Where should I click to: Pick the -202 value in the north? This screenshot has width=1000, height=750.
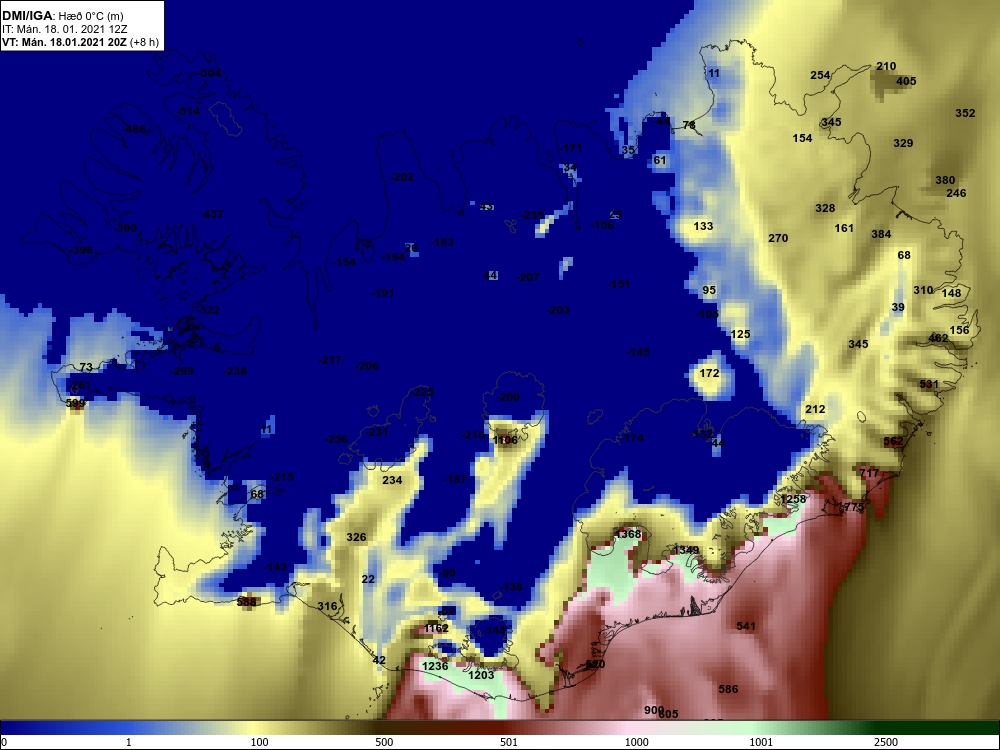coord(402,177)
